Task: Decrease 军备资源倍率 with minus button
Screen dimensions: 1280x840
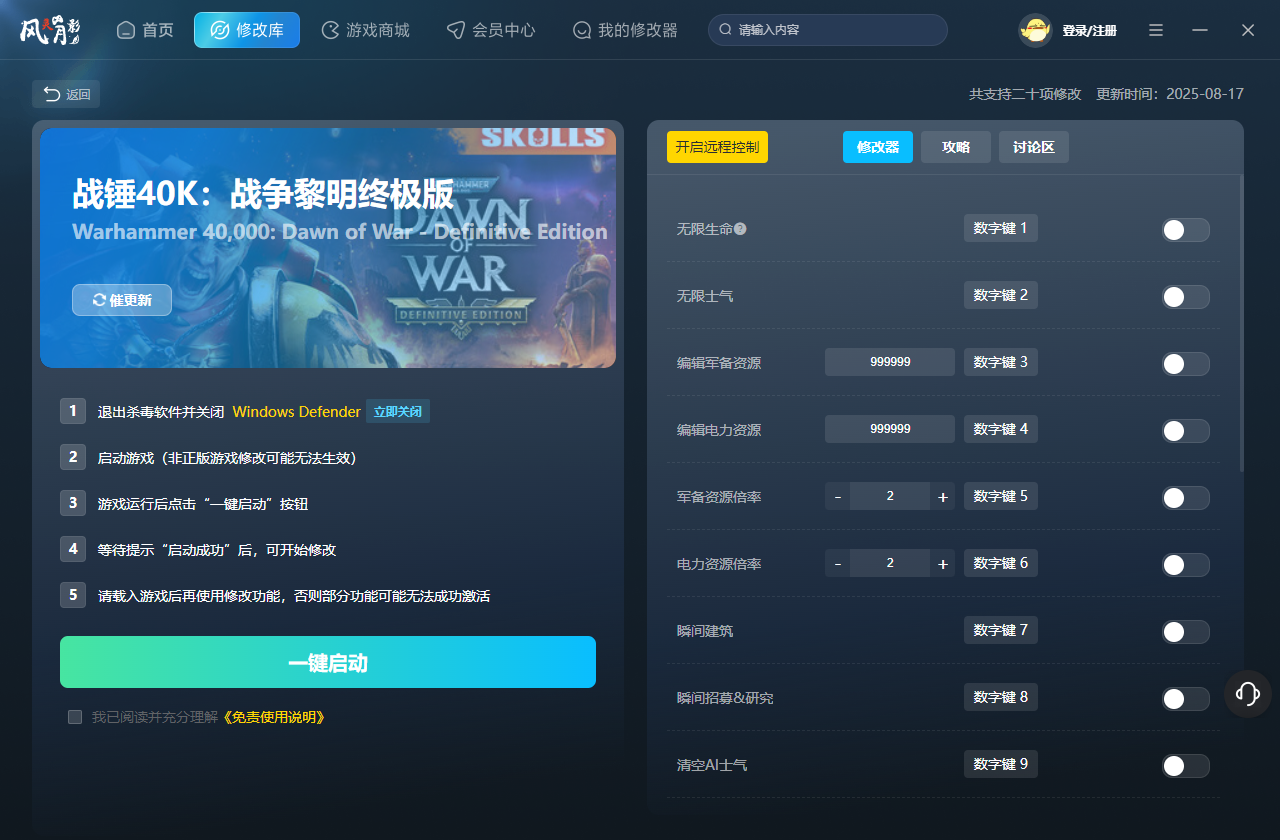Action: 838,496
